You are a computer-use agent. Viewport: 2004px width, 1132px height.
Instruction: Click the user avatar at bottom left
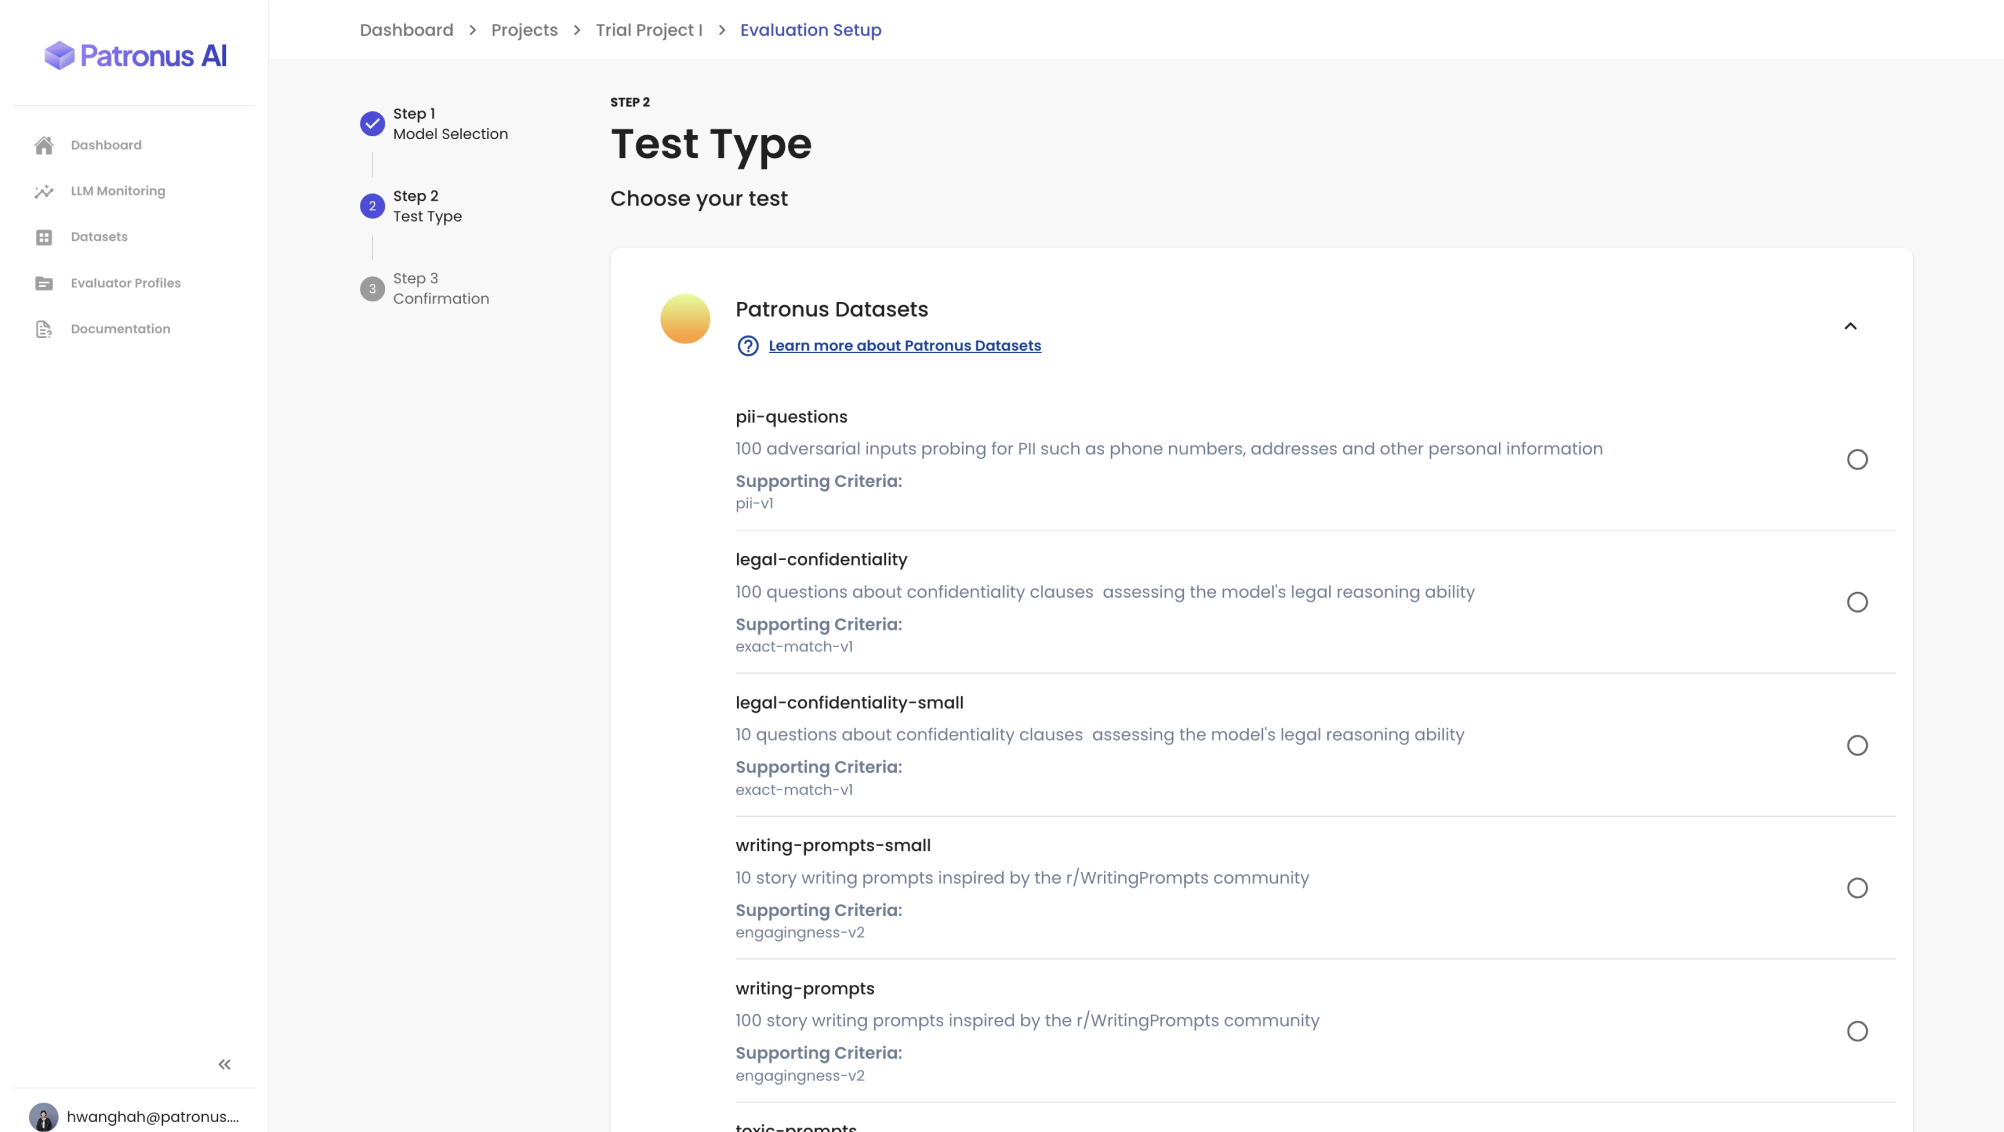(x=43, y=1116)
